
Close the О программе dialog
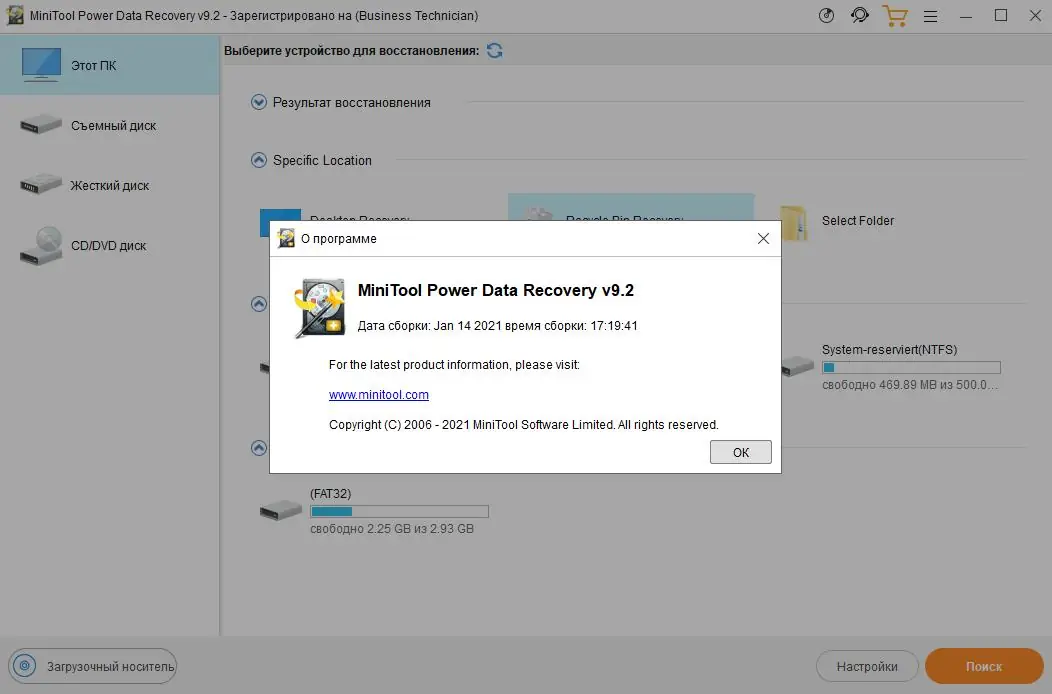click(x=763, y=238)
